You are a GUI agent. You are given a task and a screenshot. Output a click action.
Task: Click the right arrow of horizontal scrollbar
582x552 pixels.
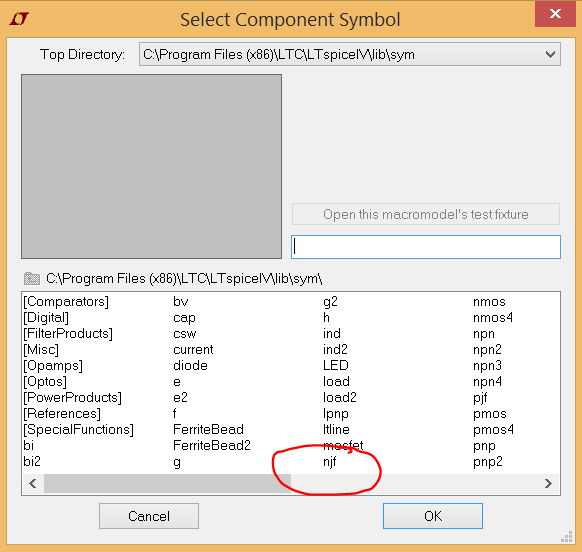pos(548,483)
